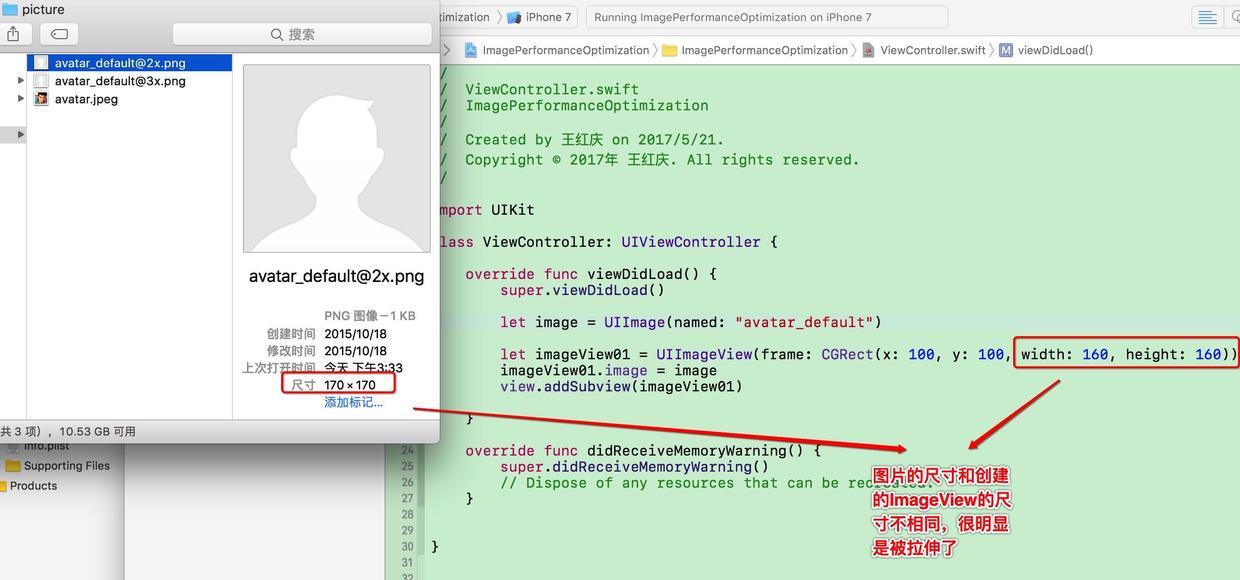Click the avatar_default@2x.png file icon
This screenshot has width=1240, height=580.
coord(41,62)
